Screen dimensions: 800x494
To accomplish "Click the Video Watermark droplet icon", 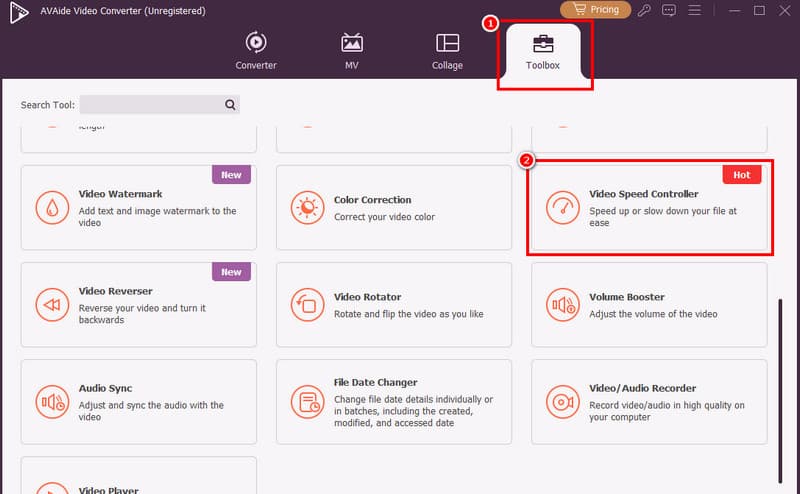I will tap(50, 207).
